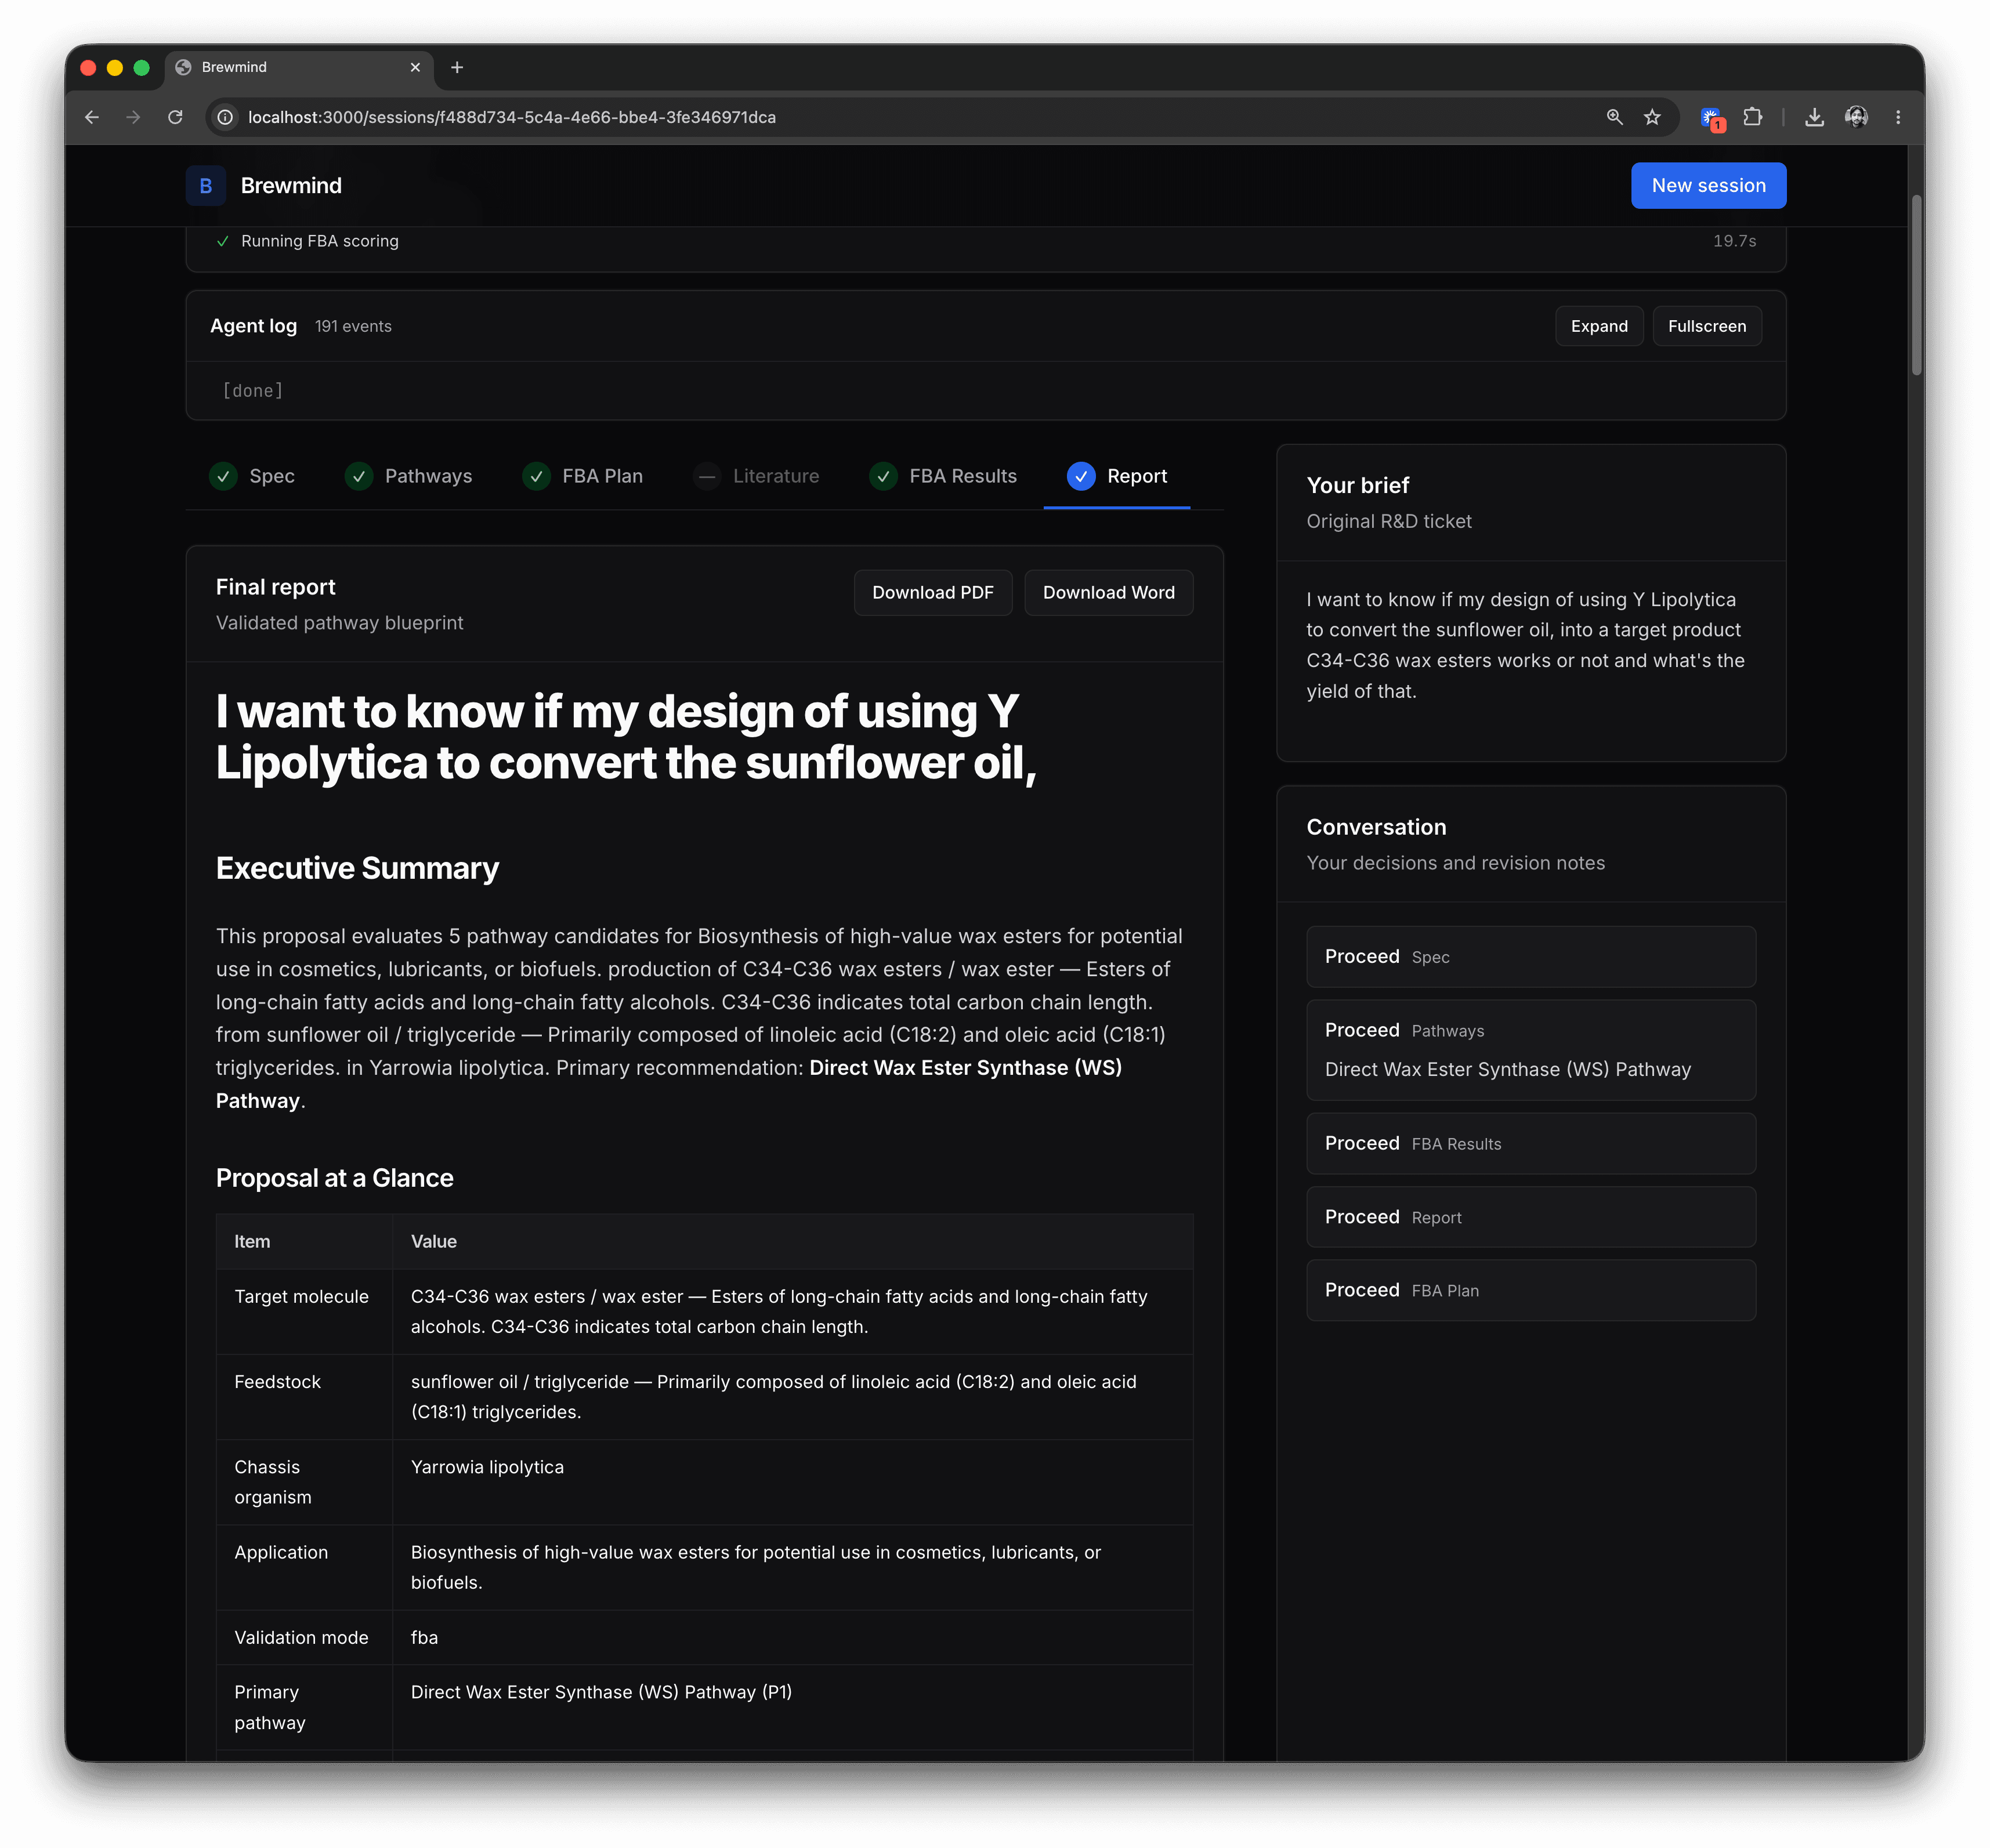This screenshot has height=1848, width=1990.
Task: Open the FBA Plan tab
Action: click(583, 476)
